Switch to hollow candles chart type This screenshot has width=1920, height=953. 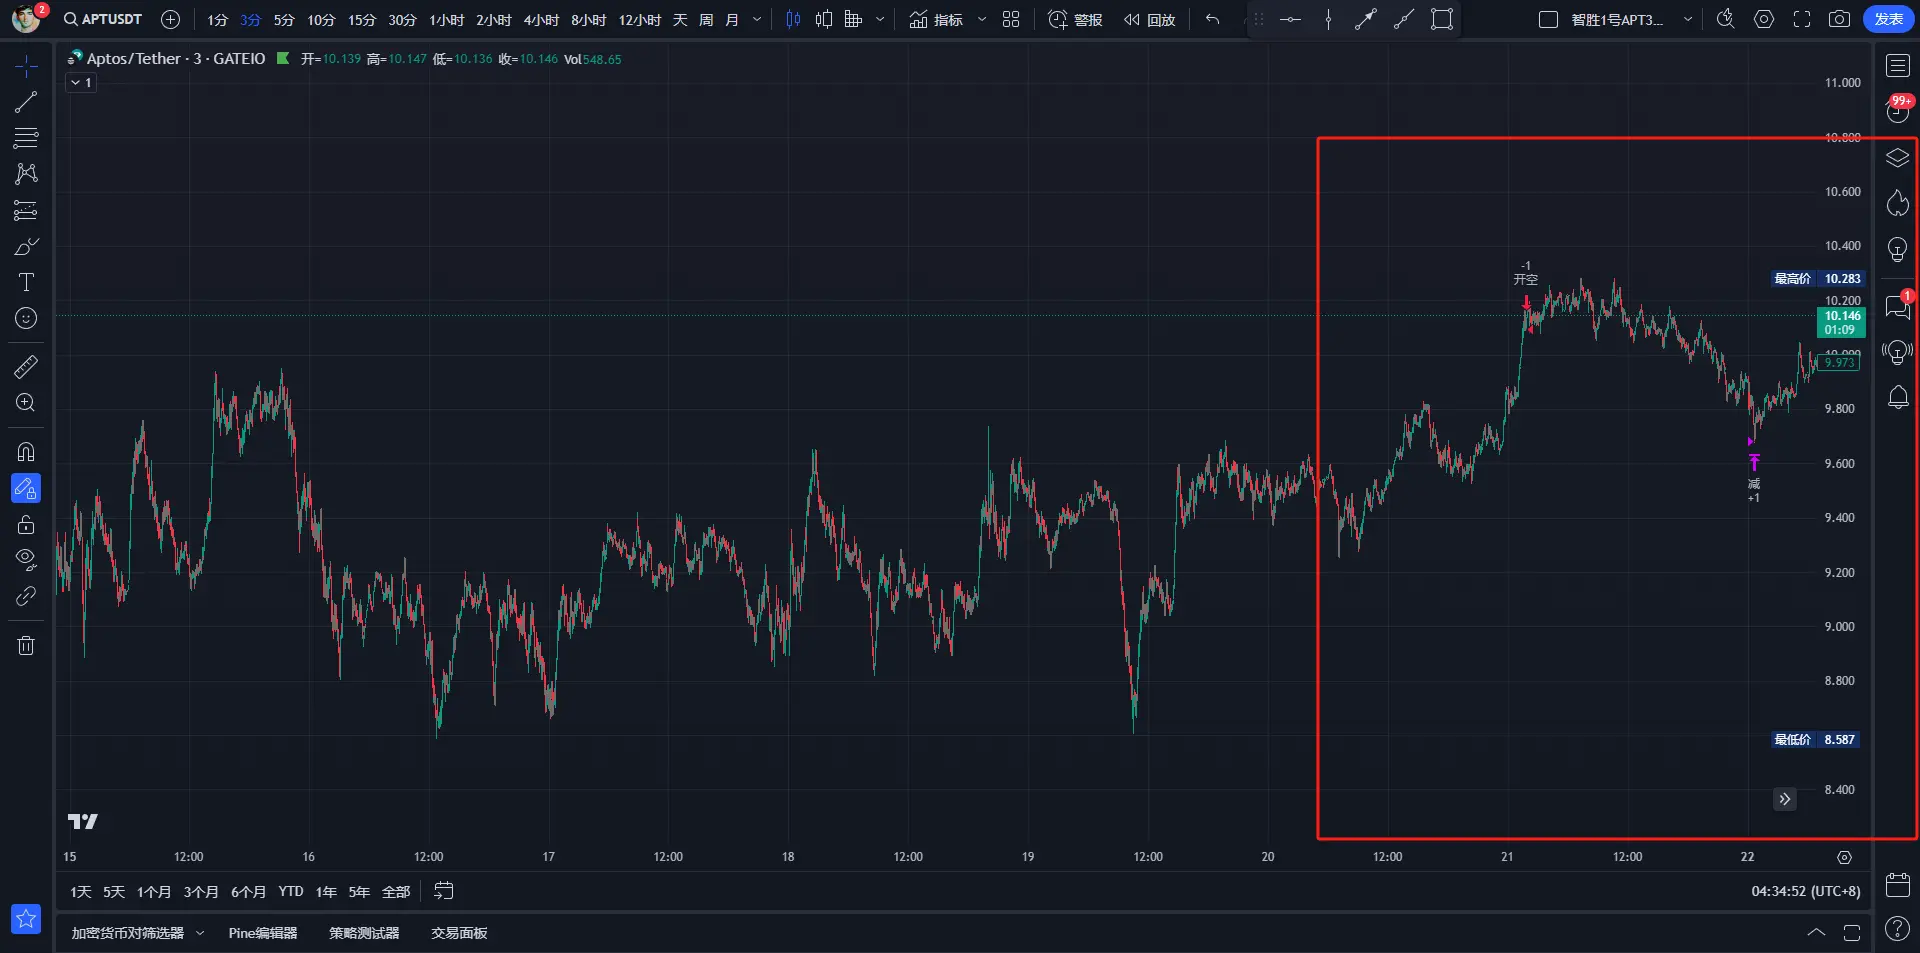824,20
